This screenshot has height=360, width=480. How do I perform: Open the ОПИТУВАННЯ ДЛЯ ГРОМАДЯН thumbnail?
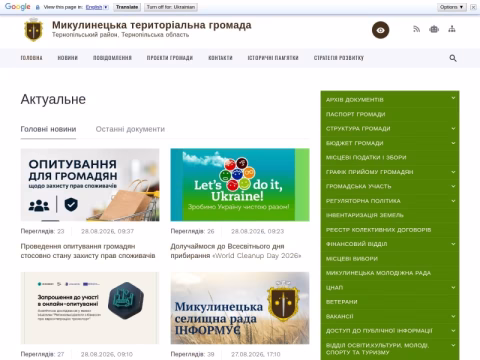[x=90, y=185]
